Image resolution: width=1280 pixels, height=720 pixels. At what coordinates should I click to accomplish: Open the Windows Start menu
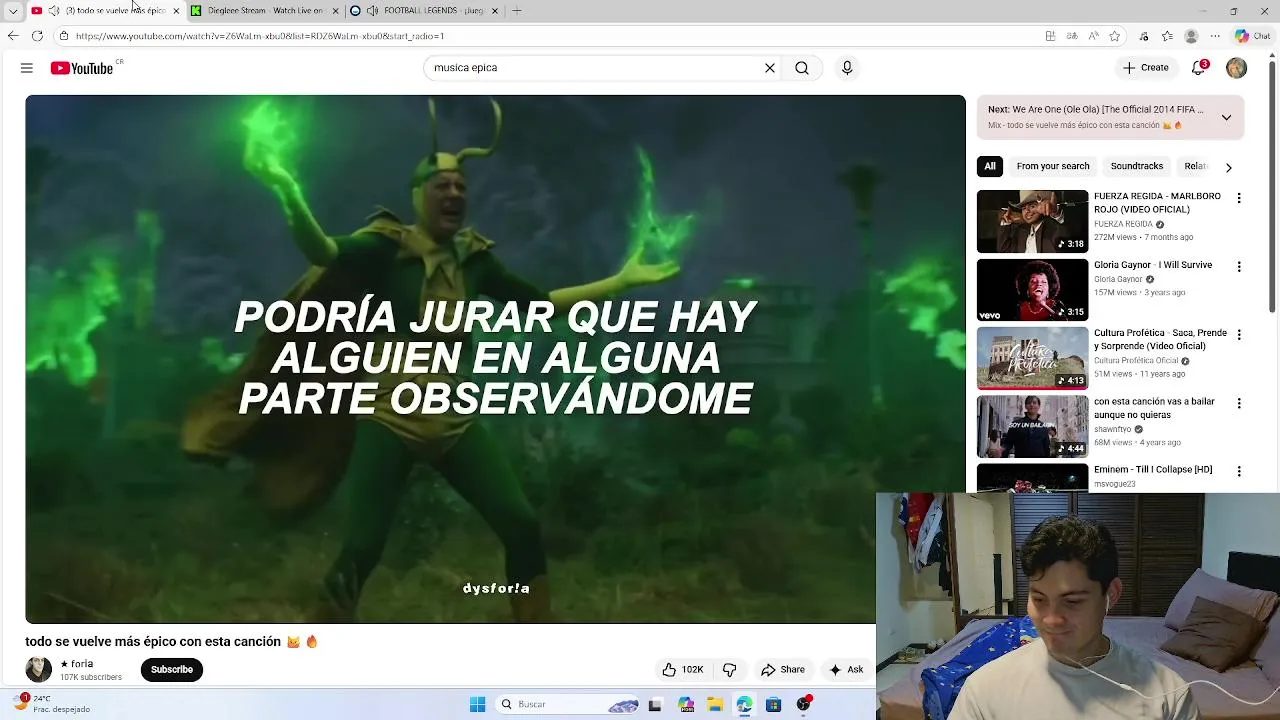(x=477, y=704)
